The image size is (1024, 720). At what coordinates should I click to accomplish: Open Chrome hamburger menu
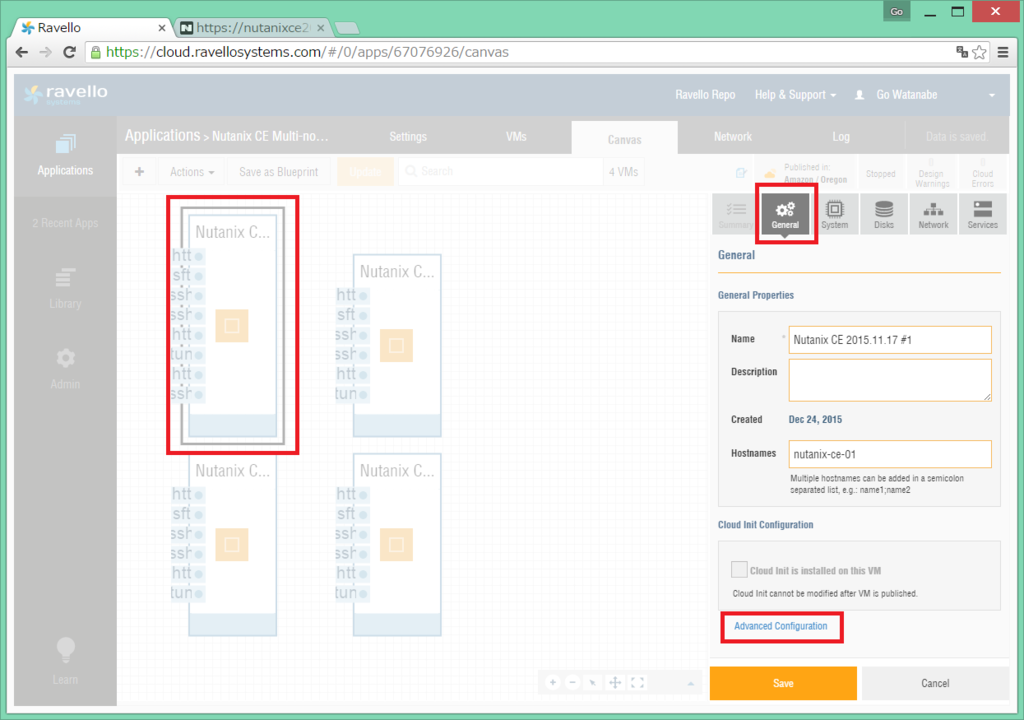(x=1003, y=52)
